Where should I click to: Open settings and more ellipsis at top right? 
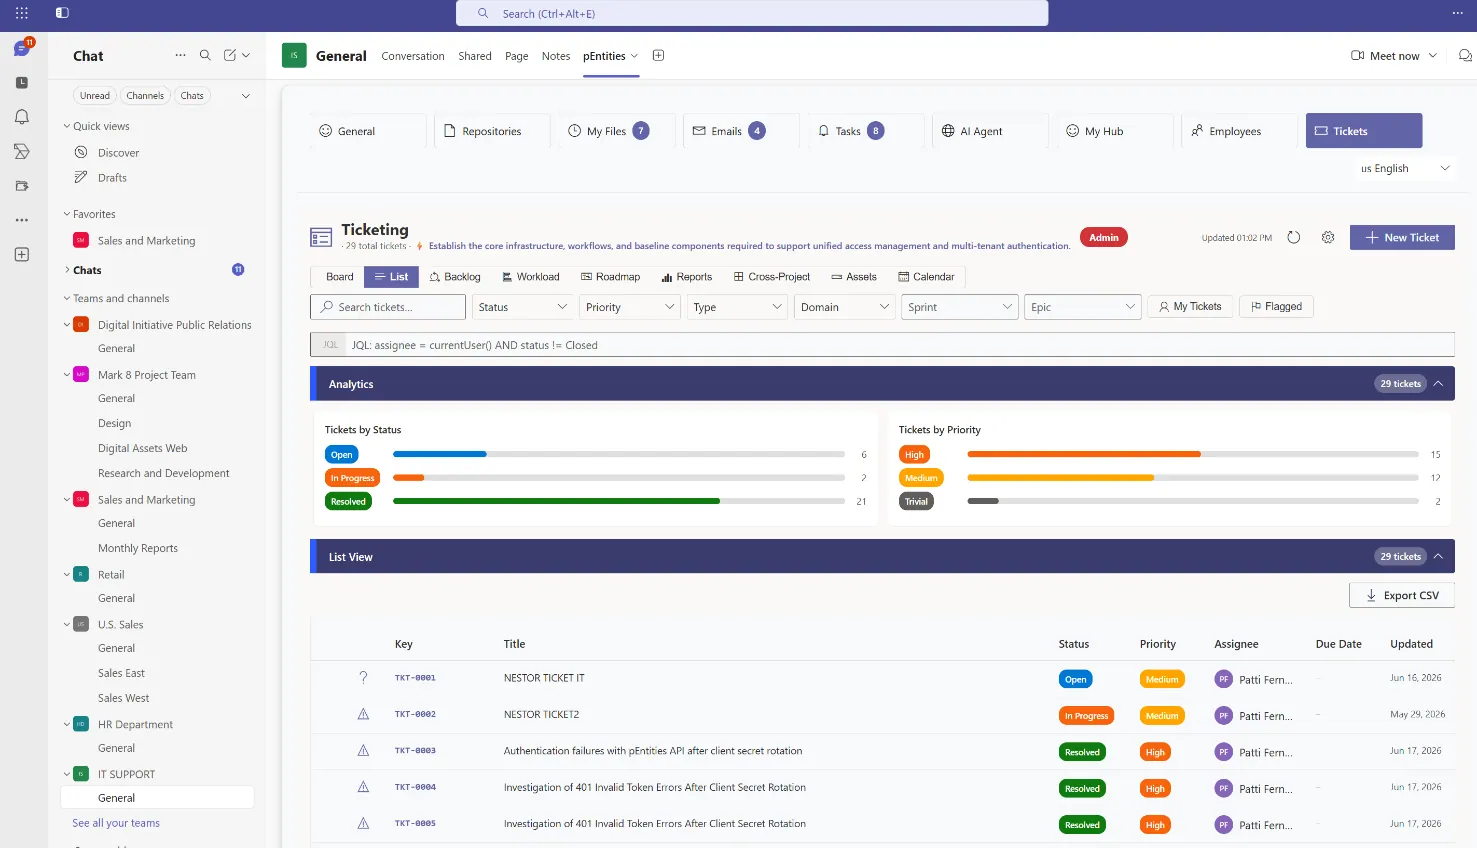pos(1457,13)
